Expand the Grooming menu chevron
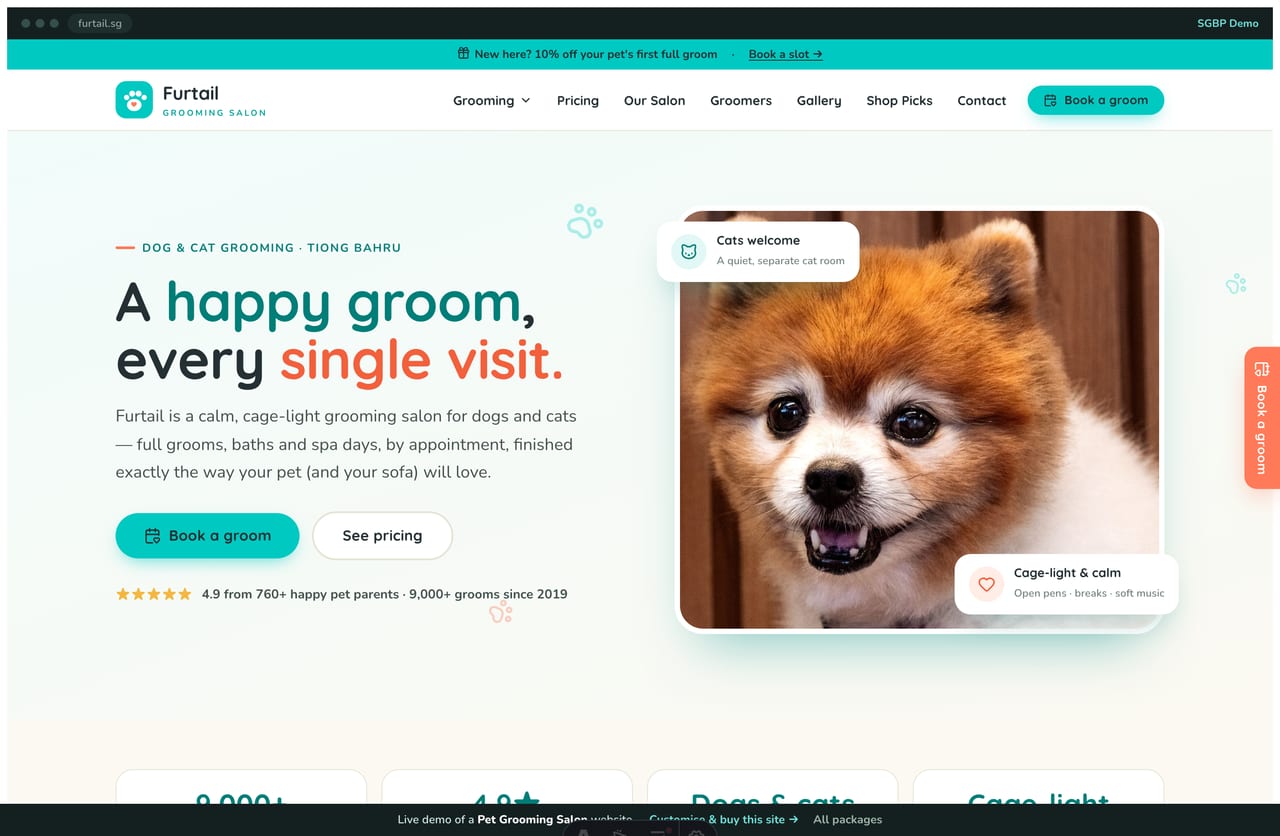This screenshot has height=836, width=1280. click(526, 101)
